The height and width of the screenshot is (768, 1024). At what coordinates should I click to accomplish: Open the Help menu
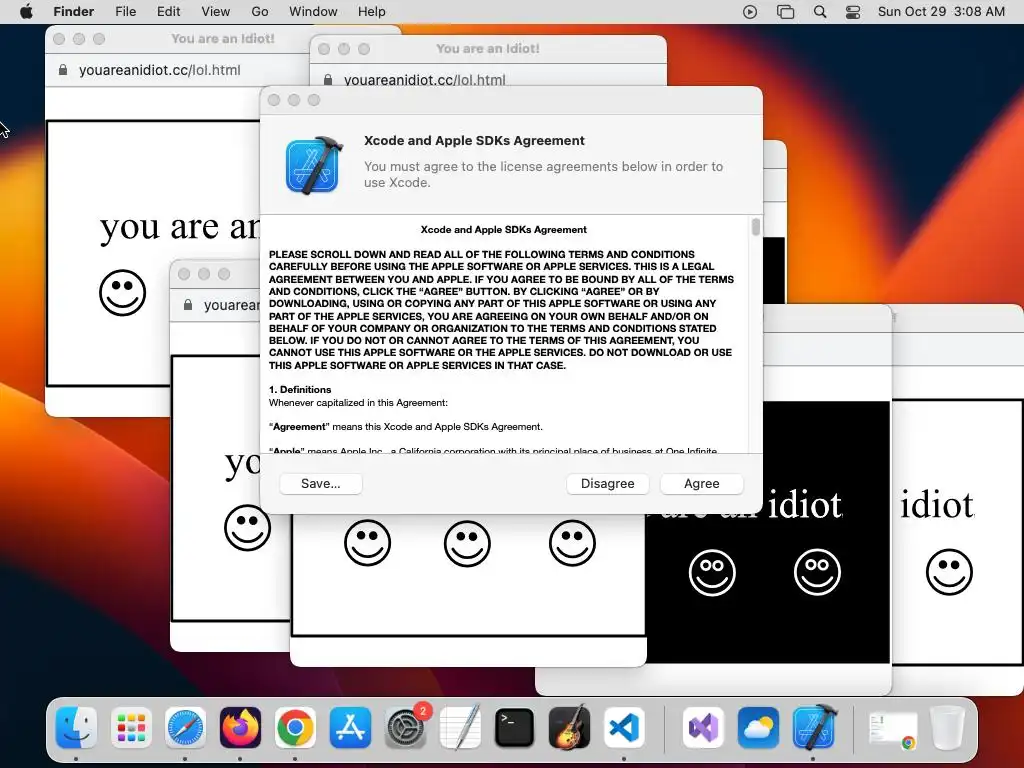(x=372, y=12)
